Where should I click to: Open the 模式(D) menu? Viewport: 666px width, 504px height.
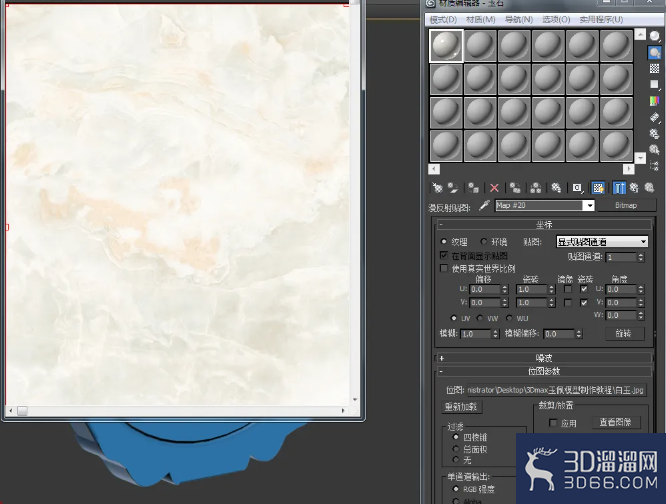tap(443, 20)
